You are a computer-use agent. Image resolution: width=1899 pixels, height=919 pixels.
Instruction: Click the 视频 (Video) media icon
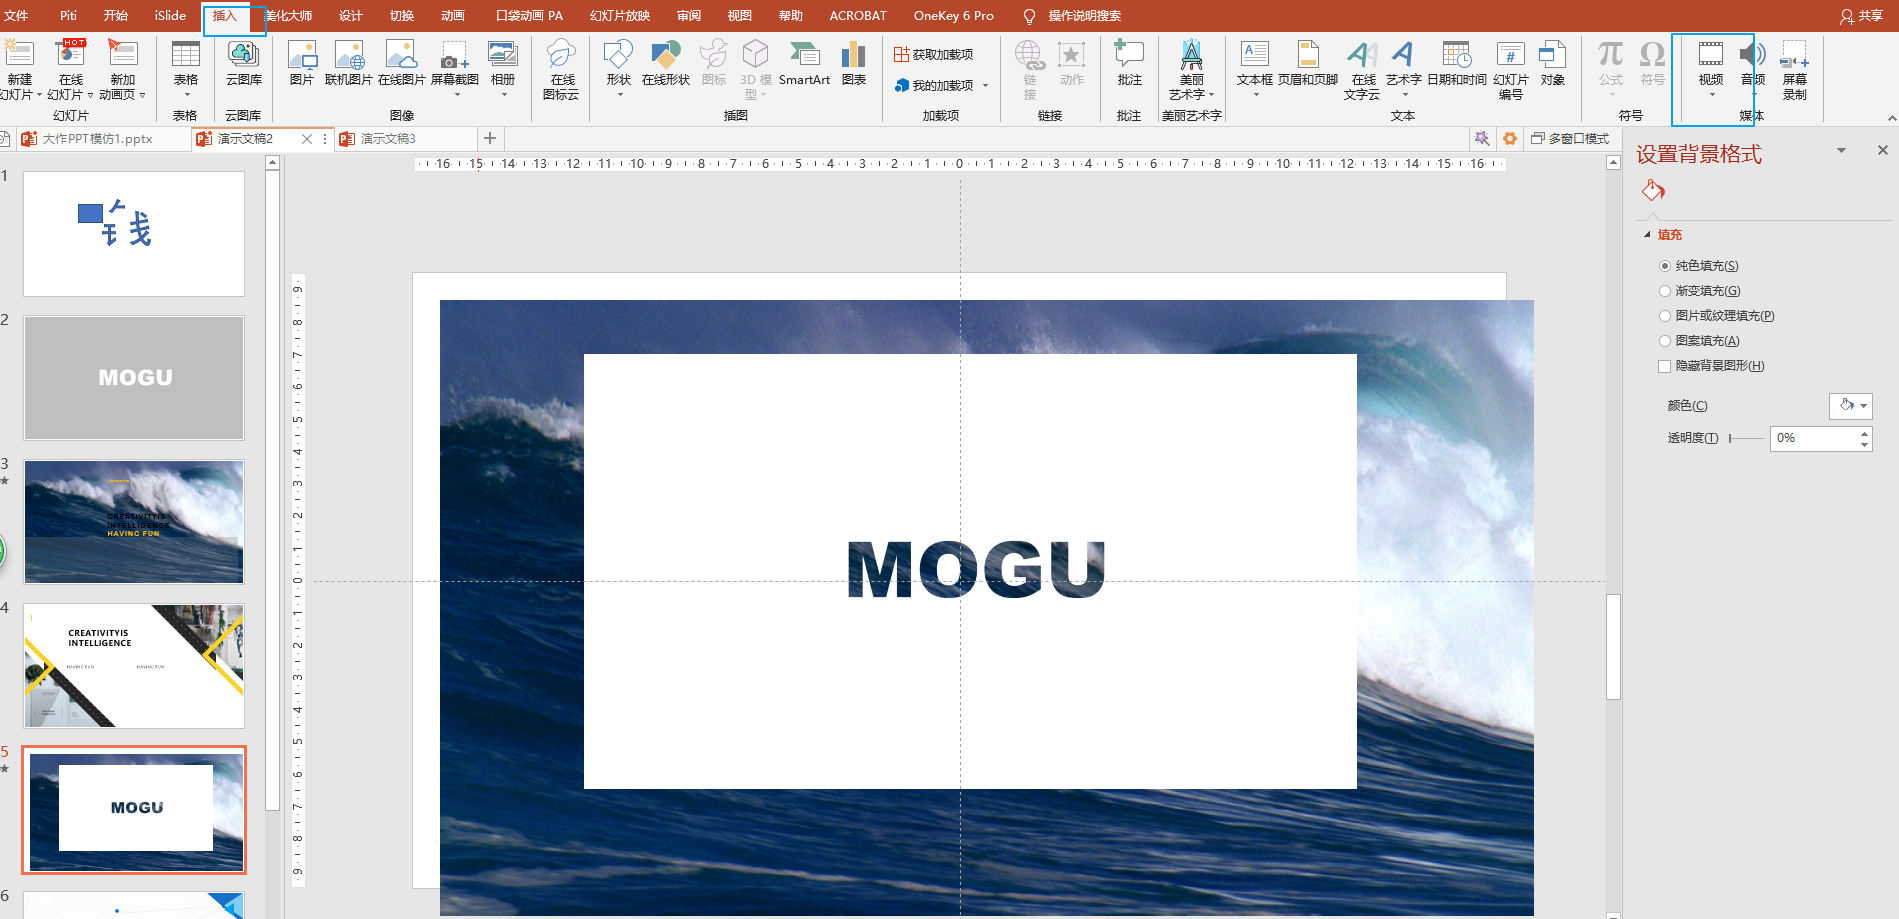[1711, 54]
